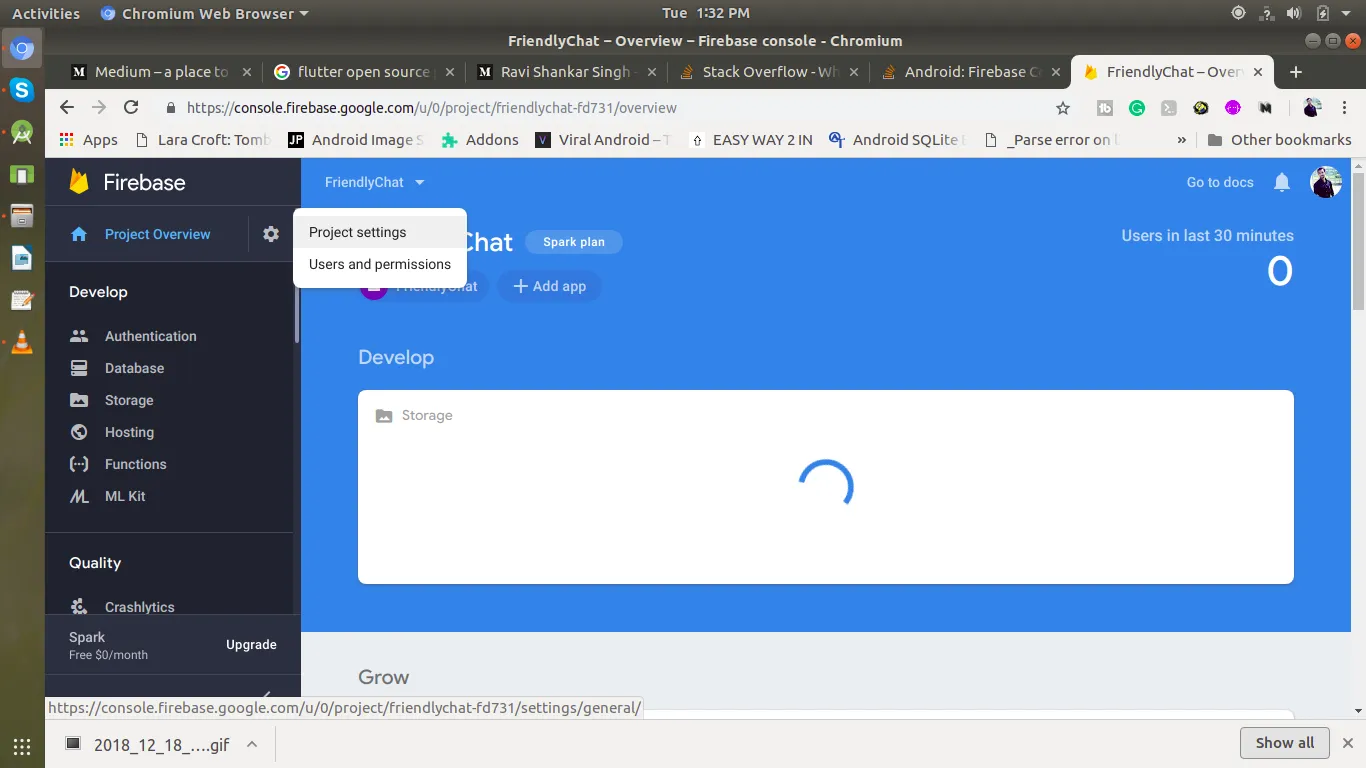1366x768 pixels.
Task: Expand the downloaded gif options chevron
Action: pyautogui.click(x=252, y=744)
